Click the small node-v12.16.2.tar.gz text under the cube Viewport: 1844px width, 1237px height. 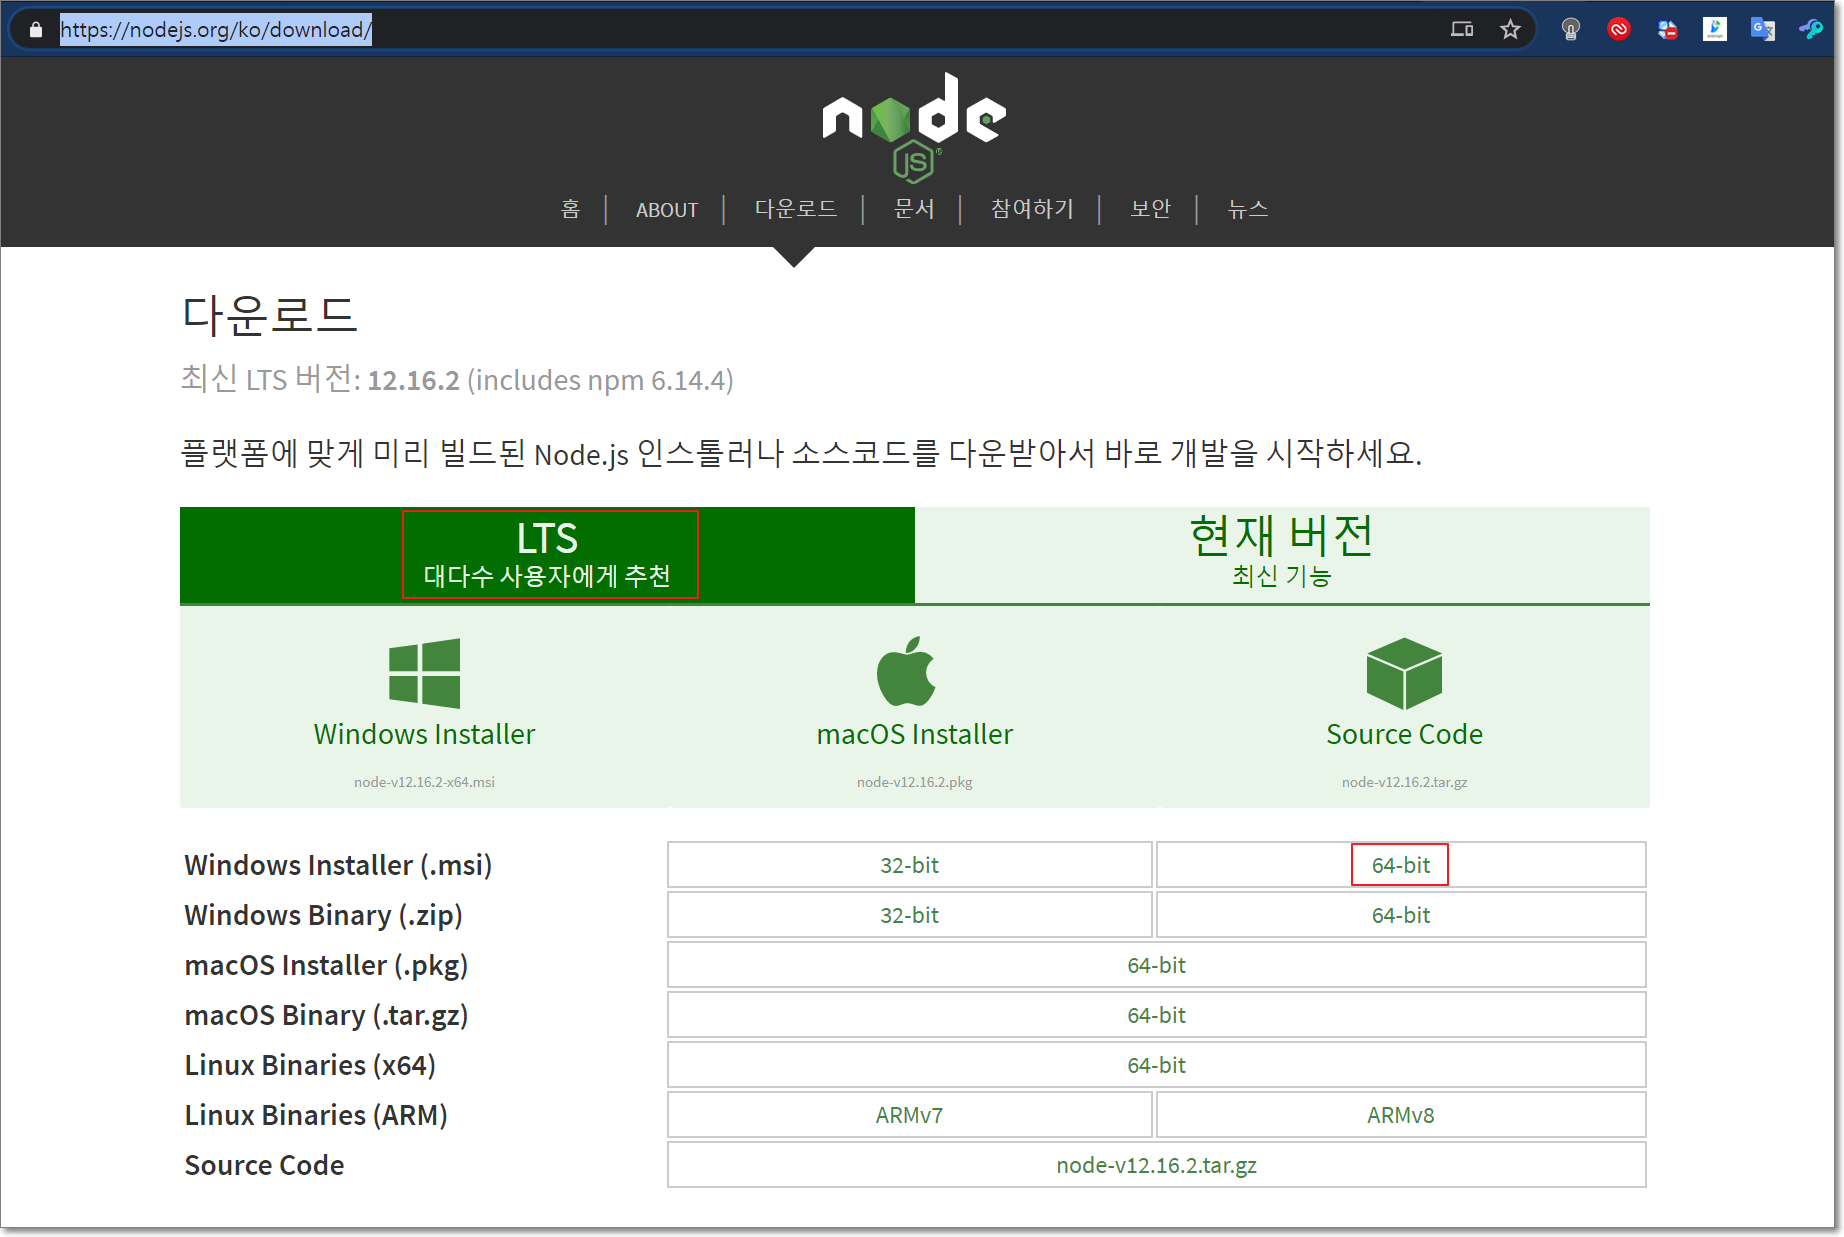(x=1404, y=782)
